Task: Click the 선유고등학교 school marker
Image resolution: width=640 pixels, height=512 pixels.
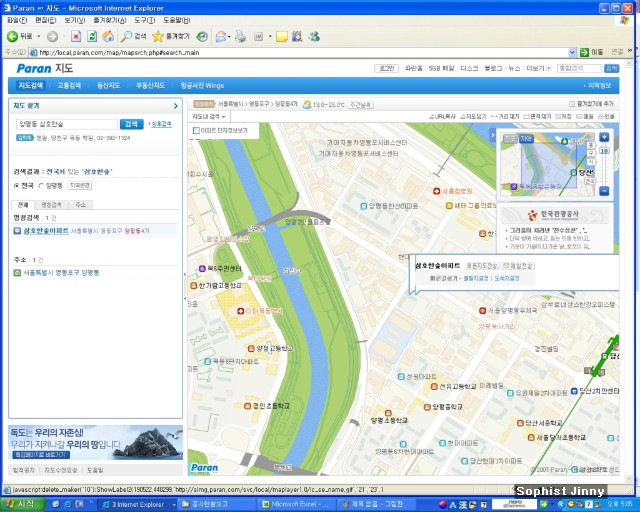Action: (434, 386)
